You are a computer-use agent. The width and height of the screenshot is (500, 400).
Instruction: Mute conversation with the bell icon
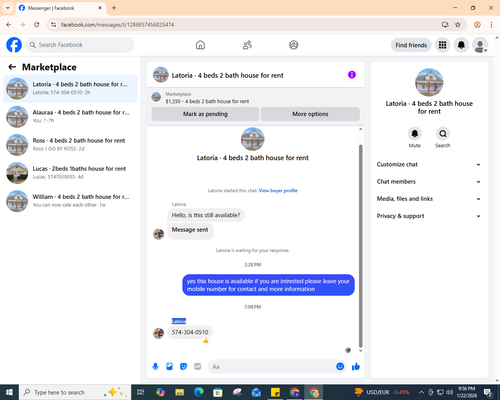coord(415,134)
